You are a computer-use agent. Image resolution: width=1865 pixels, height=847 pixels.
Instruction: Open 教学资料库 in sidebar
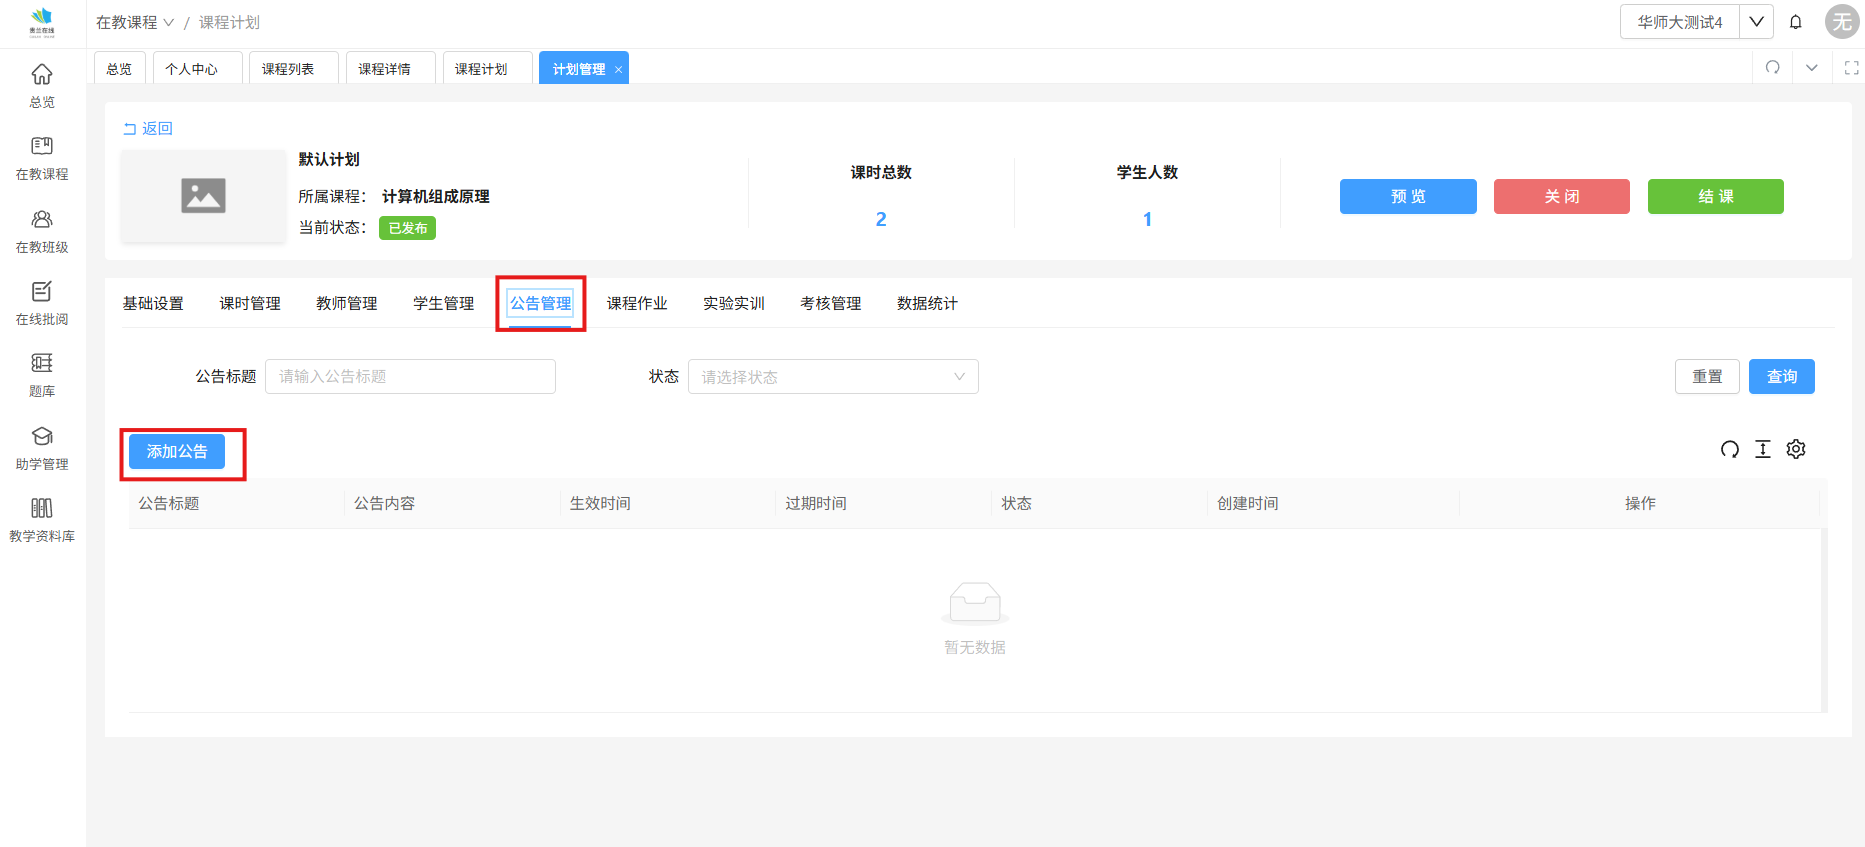pyautogui.click(x=42, y=520)
